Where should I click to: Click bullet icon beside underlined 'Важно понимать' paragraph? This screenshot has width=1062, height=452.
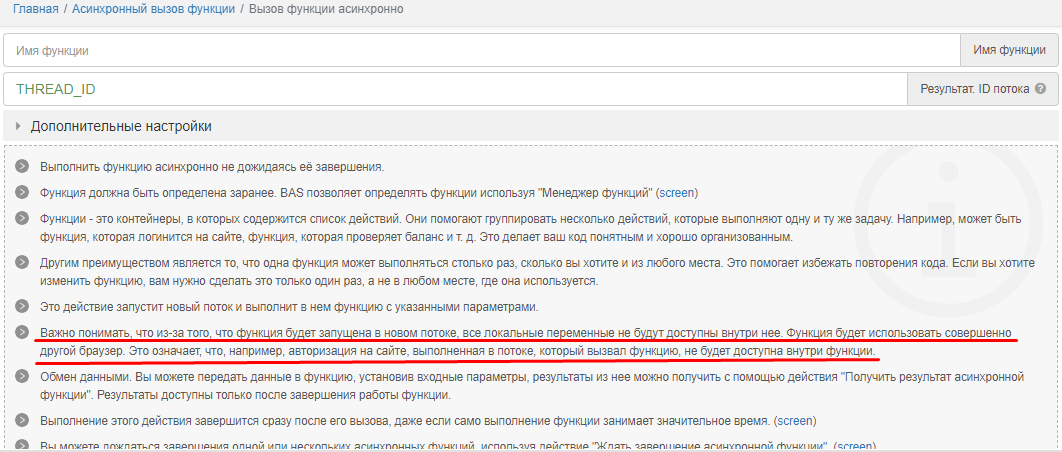[x=23, y=332]
